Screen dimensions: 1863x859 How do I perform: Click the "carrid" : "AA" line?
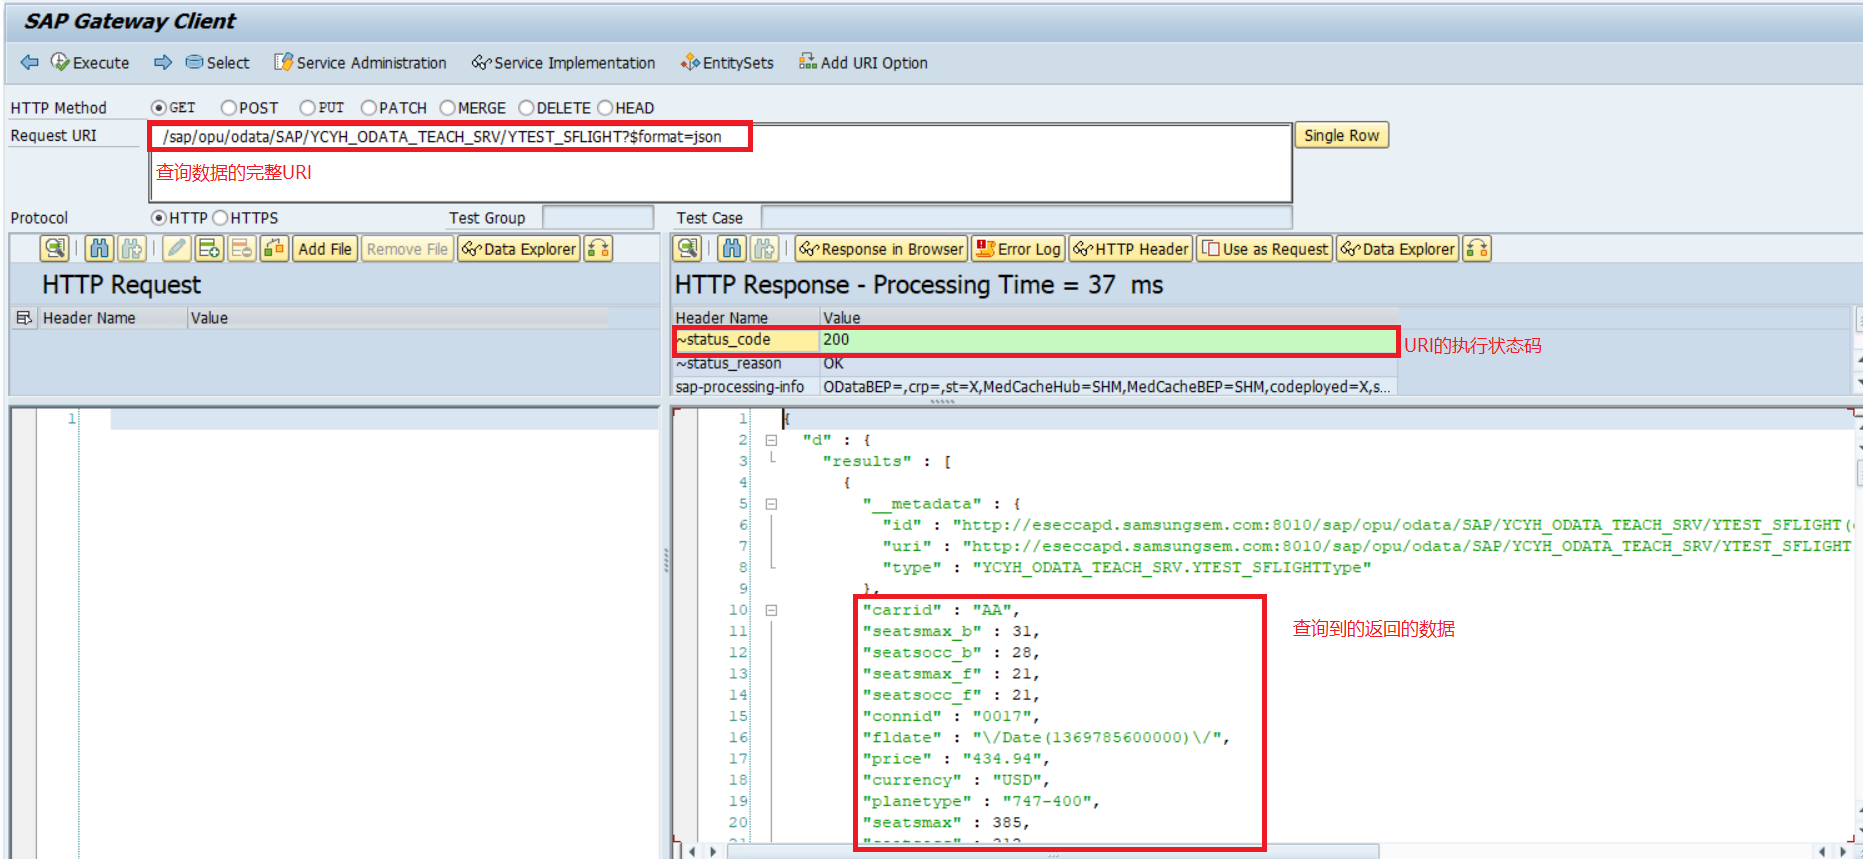[941, 610]
